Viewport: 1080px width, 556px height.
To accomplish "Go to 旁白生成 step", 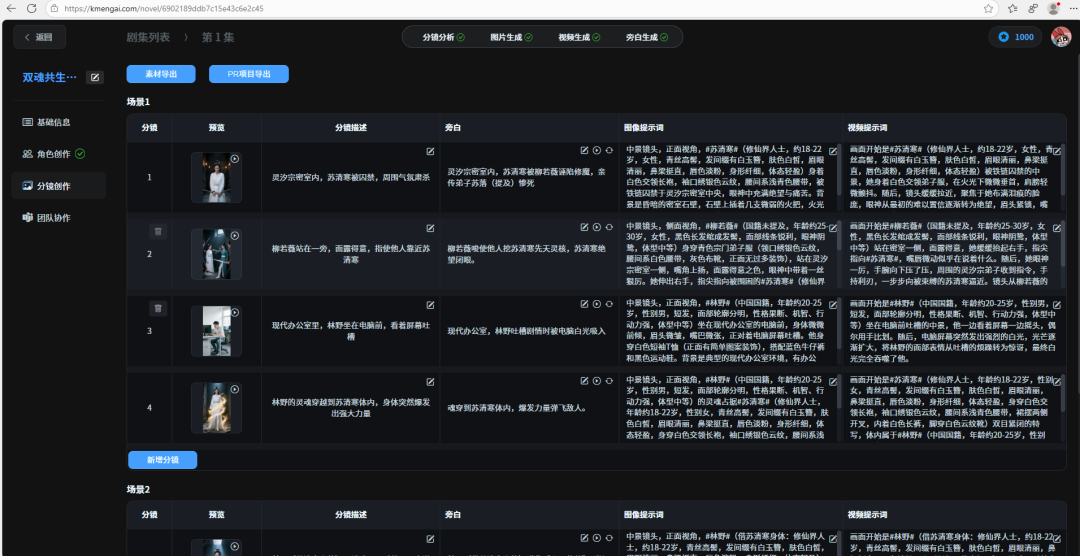I will click(647, 37).
